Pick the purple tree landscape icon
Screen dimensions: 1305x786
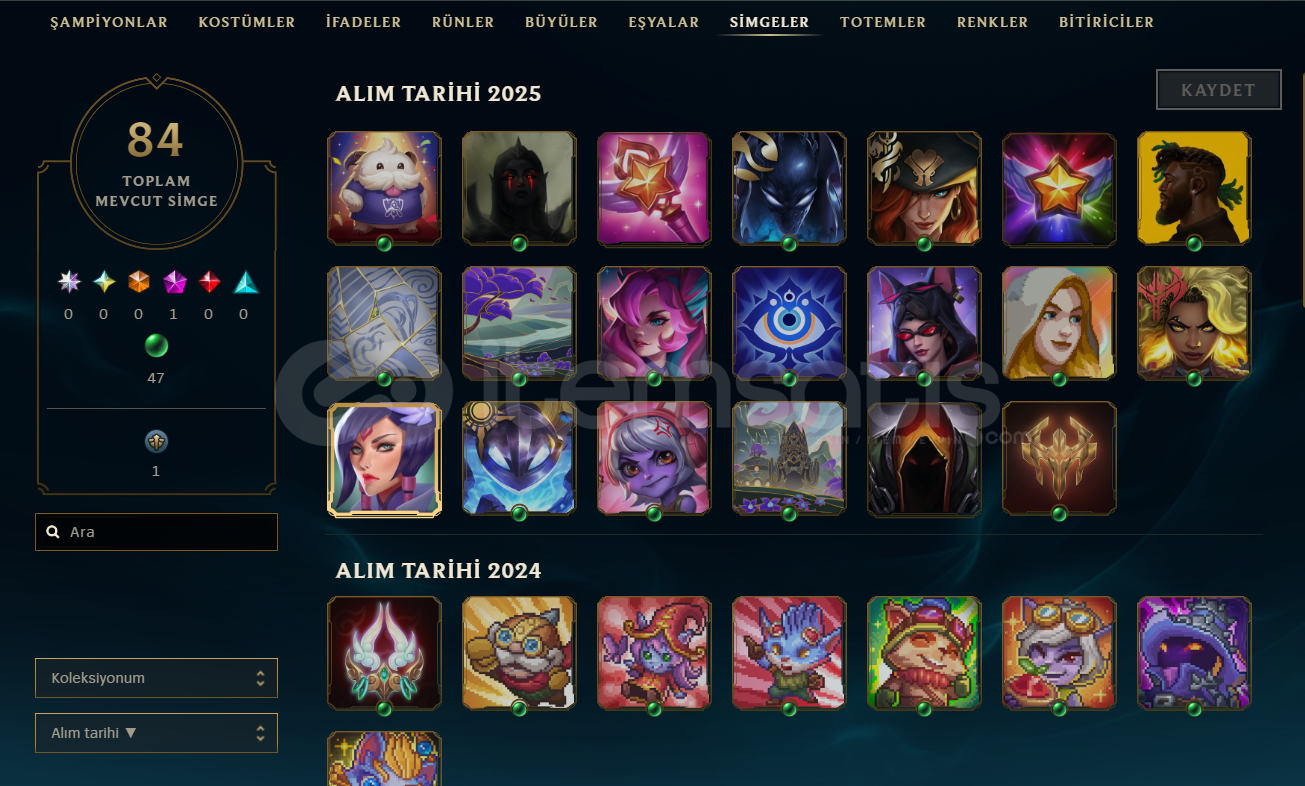(x=519, y=323)
